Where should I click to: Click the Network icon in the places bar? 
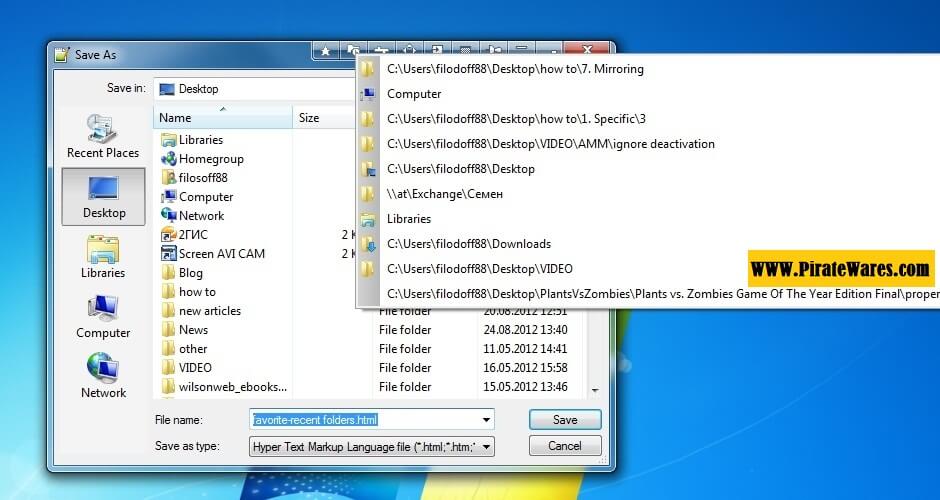click(x=103, y=377)
